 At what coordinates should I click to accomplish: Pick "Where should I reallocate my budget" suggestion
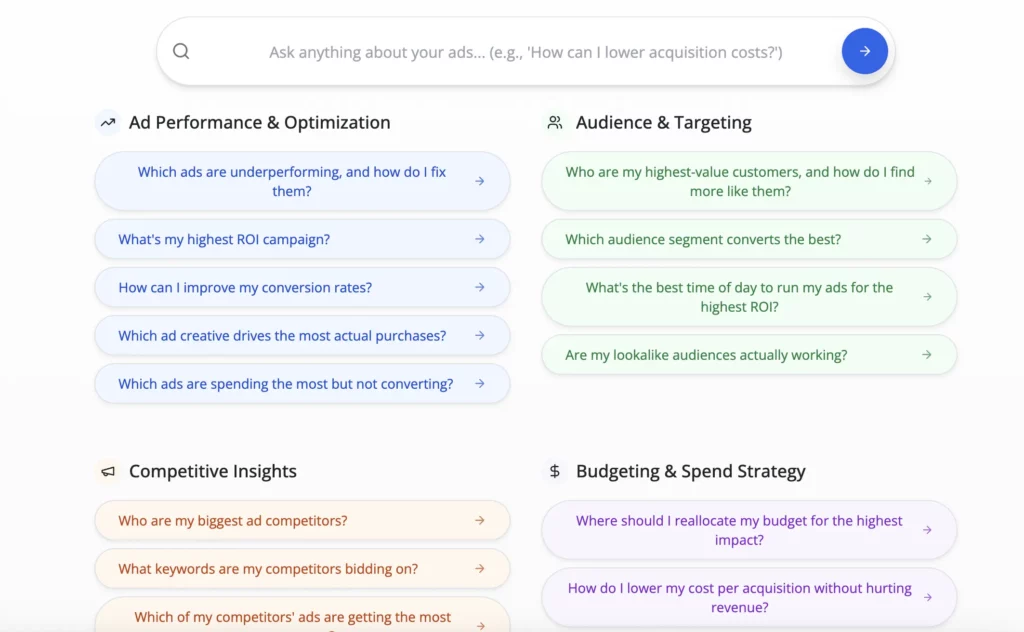(x=739, y=530)
